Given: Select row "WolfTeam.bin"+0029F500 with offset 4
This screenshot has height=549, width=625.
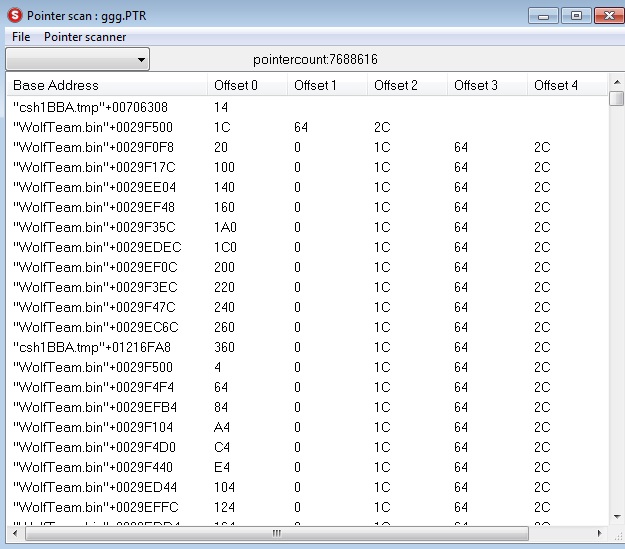Looking at the screenshot, I should pos(307,367).
